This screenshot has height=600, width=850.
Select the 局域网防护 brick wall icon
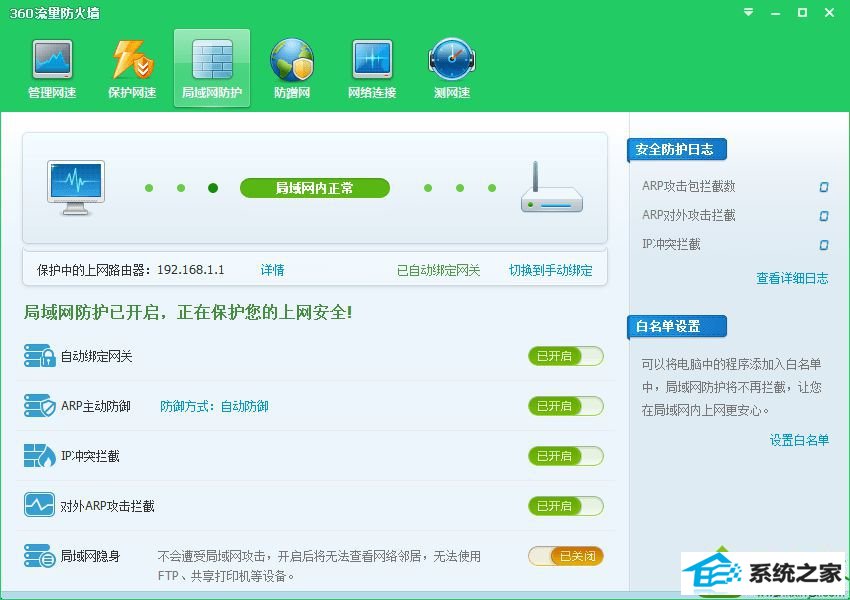[x=212, y=60]
